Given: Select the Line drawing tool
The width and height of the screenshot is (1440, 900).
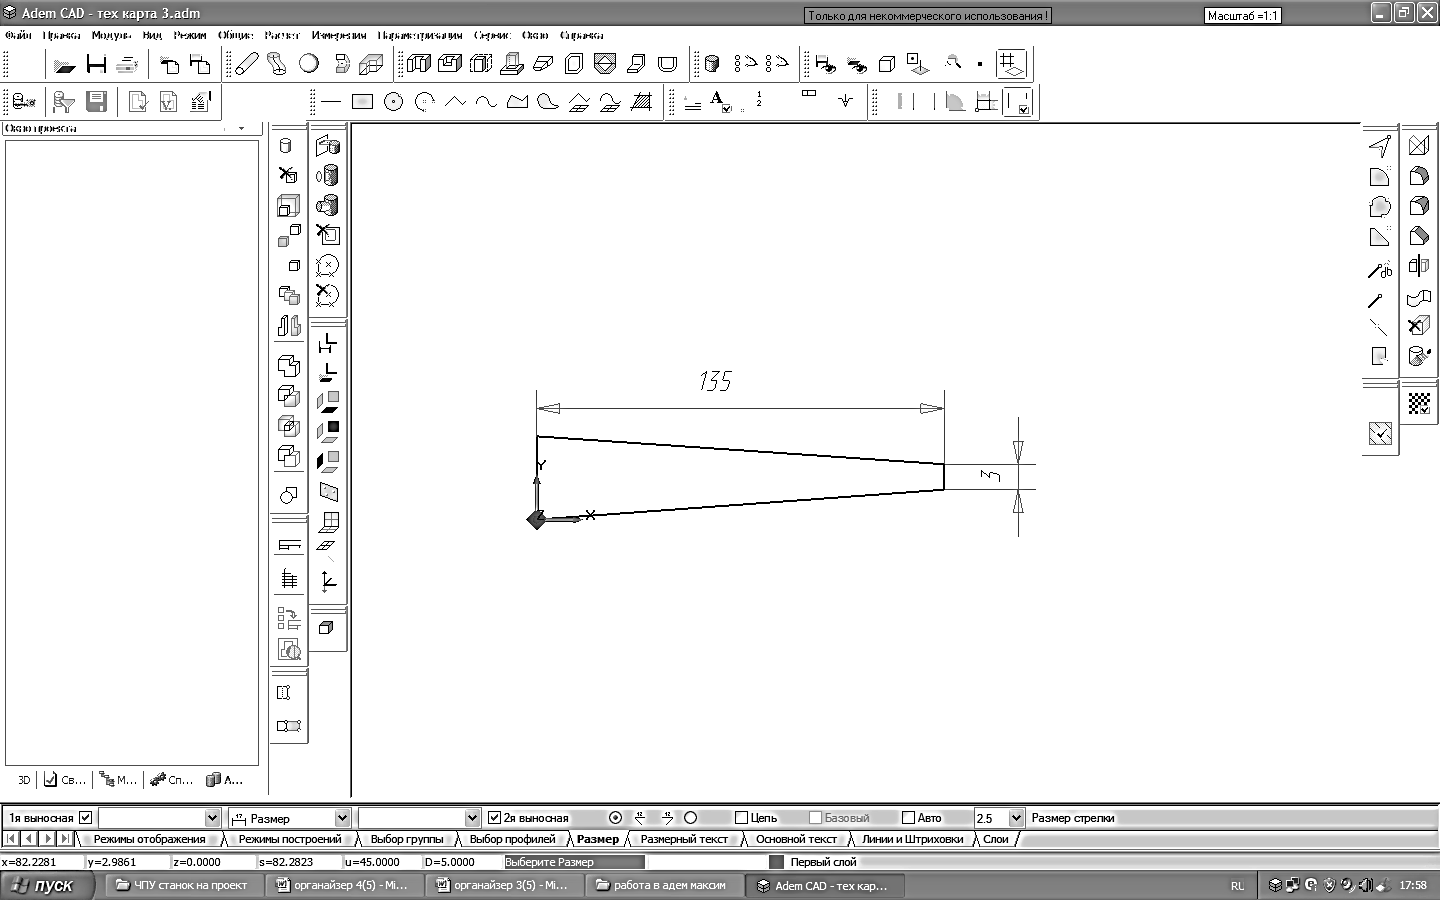Looking at the screenshot, I should [332, 102].
